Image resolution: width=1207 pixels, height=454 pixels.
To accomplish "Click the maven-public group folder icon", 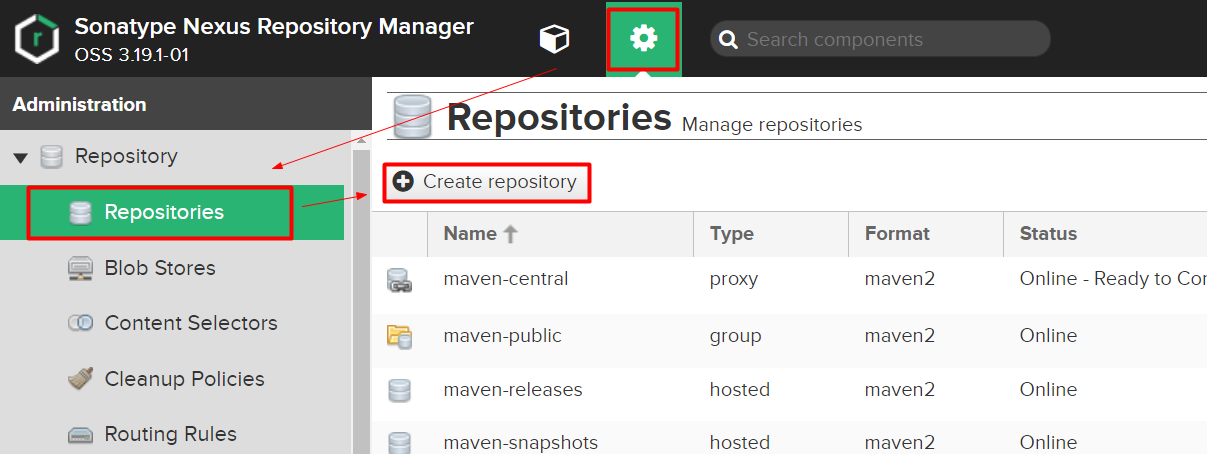I will [x=399, y=336].
